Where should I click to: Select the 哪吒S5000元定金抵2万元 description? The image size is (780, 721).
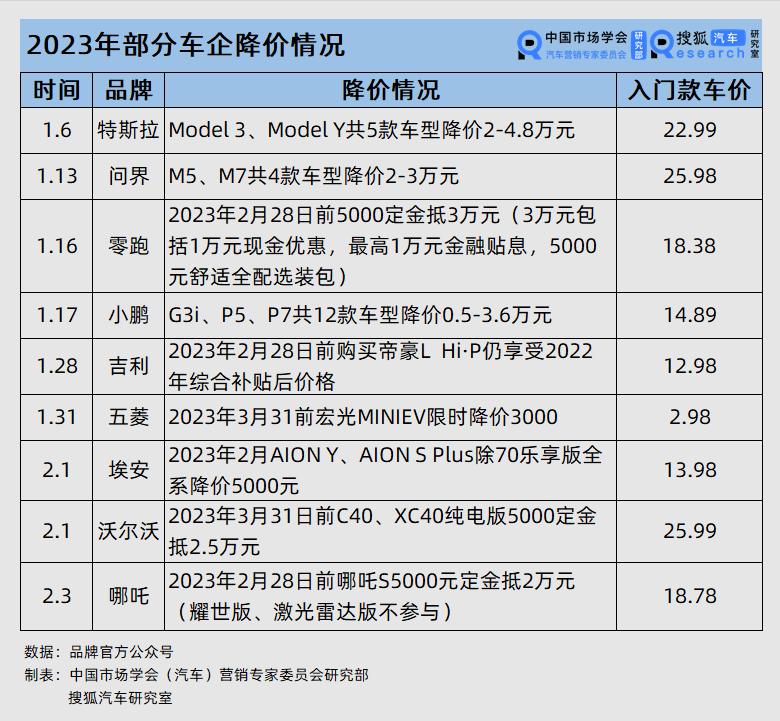click(x=372, y=596)
